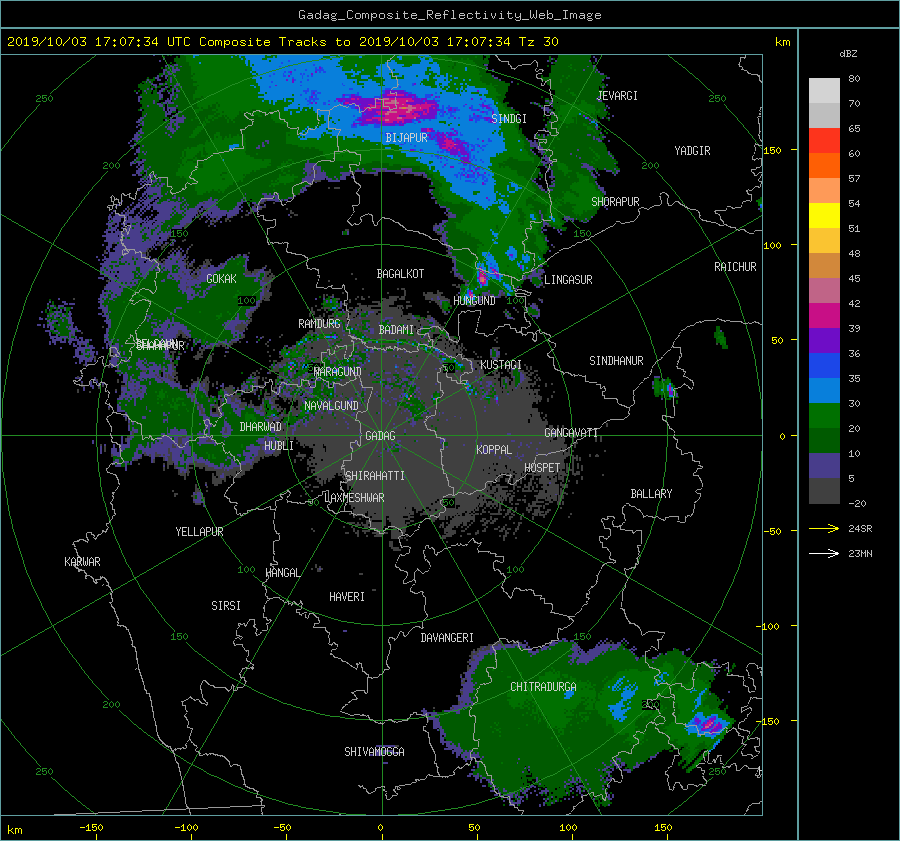Click the GOKAK city label

tap(221, 278)
